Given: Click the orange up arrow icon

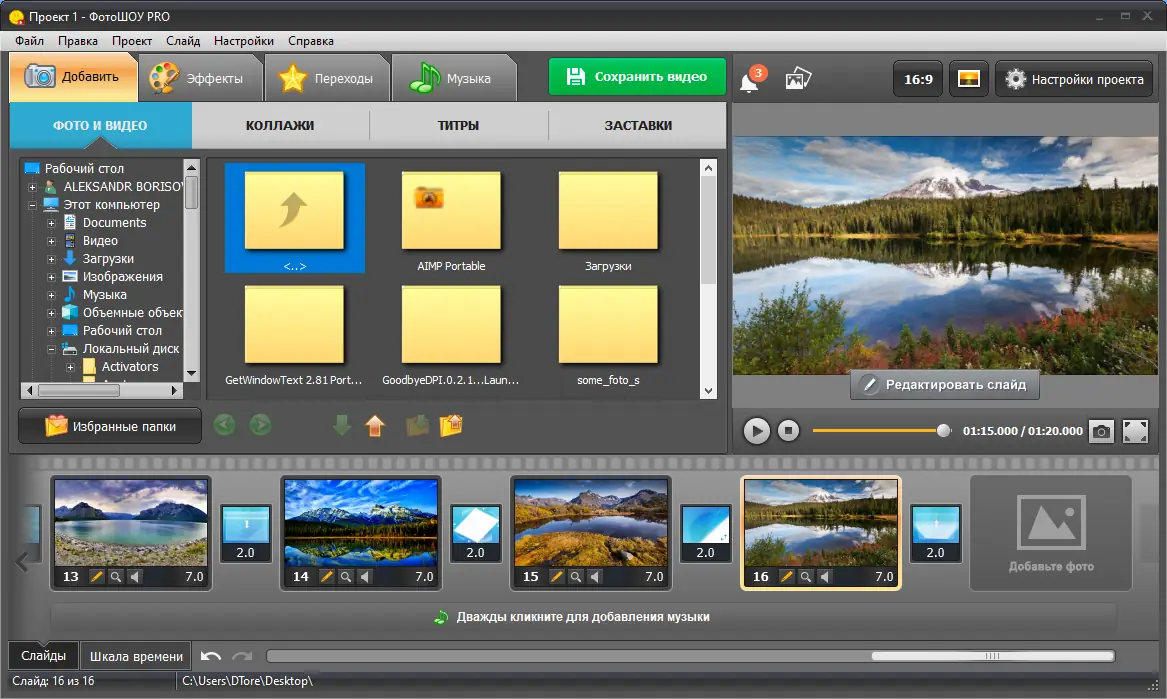Looking at the screenshot, I should point(375,426).
